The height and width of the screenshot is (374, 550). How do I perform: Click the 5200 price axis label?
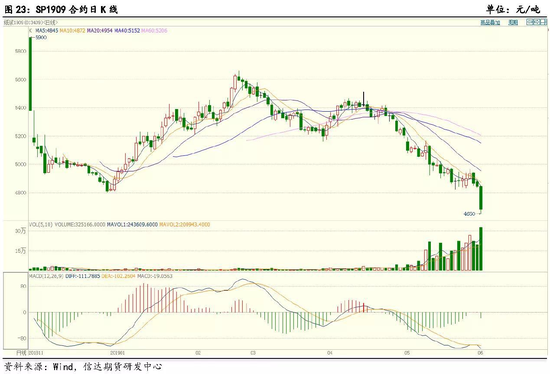pos(20,136)
